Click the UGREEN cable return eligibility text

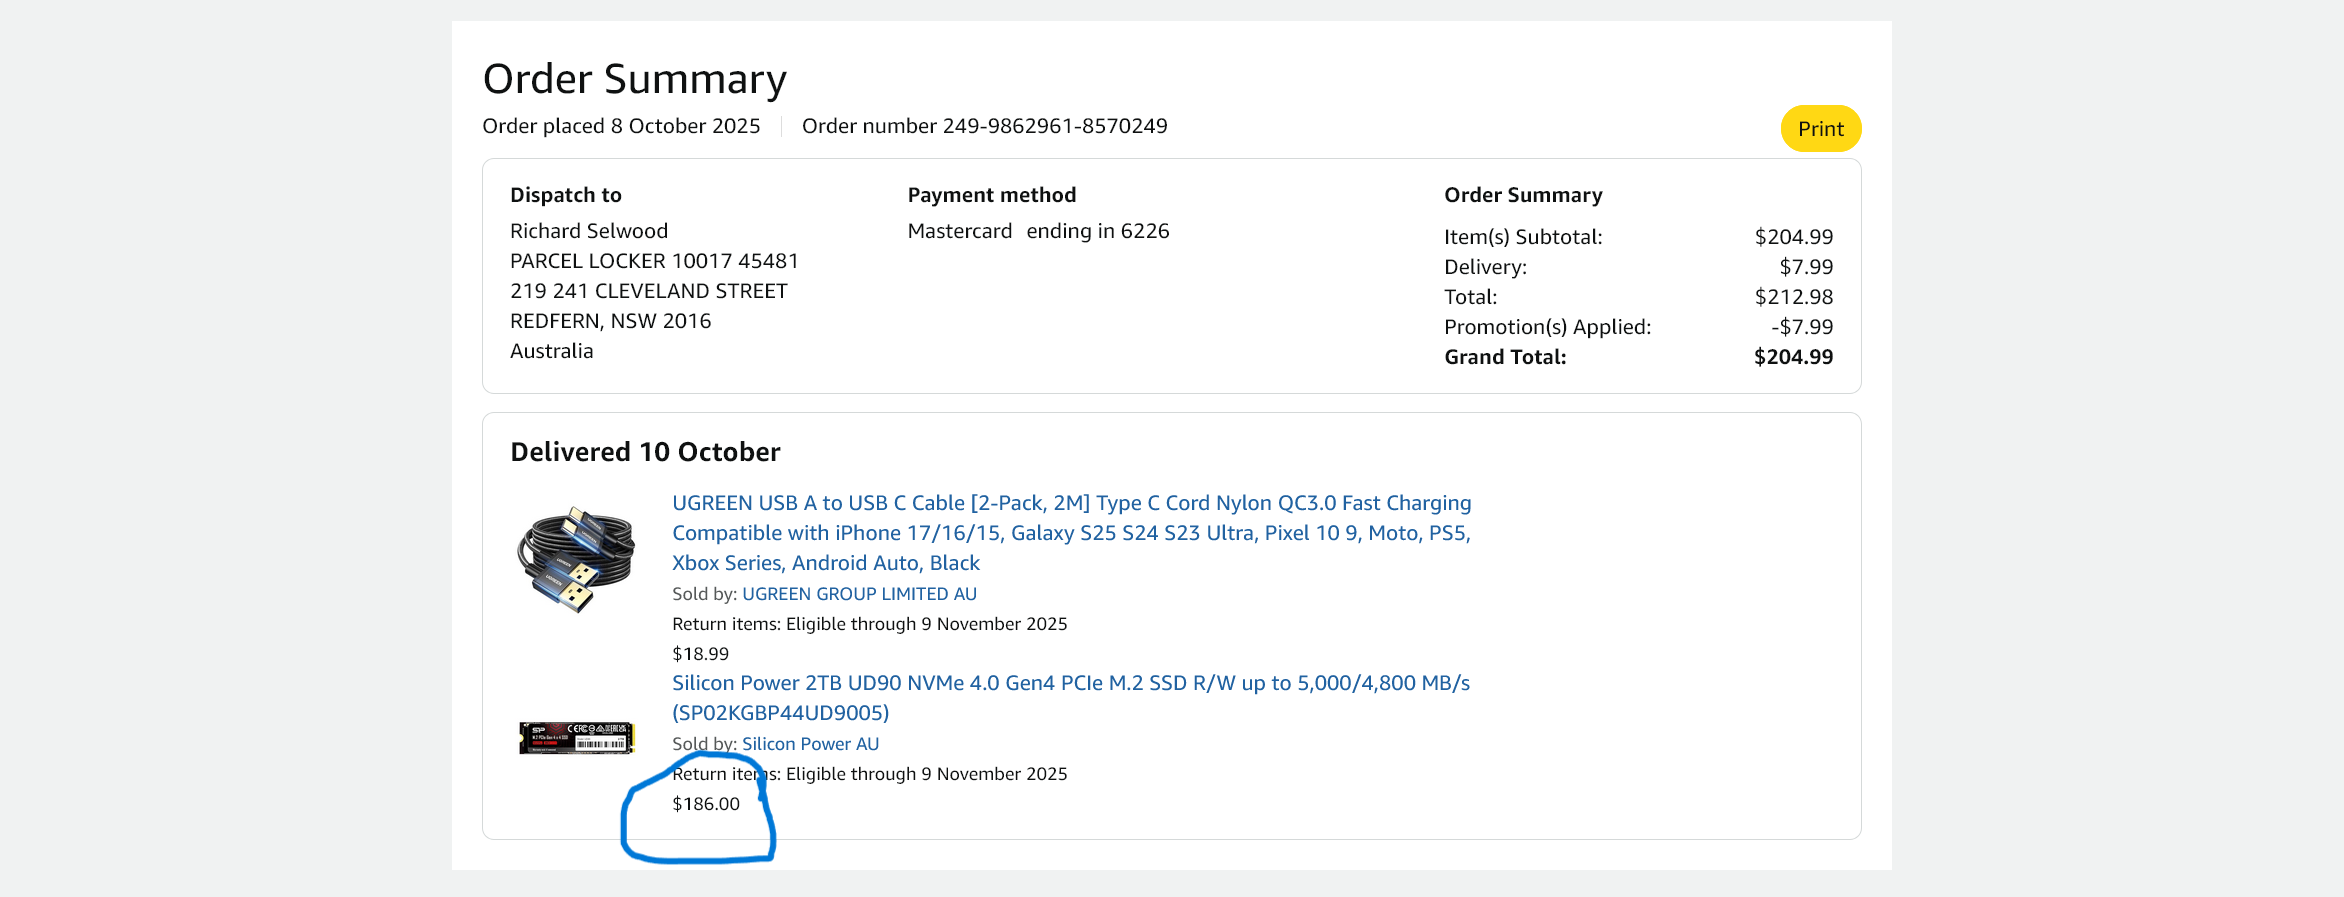[869, 624]
